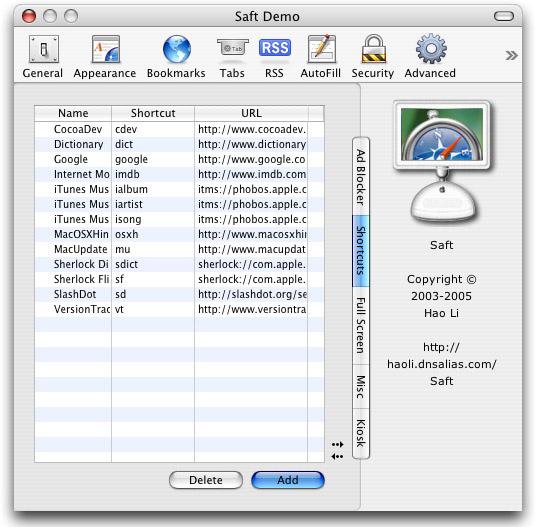Click the right-pointing dotted arrow icon
535x527 pixels.
(x=337, y=444)
